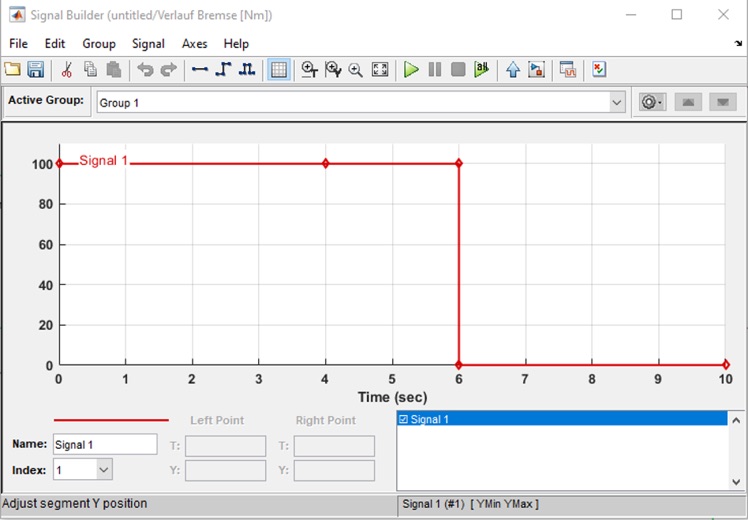The width and height of the screenshot is (748, 520).
Task: Click the red Signal 1 line sample
Action: click(x=110, y=420)
